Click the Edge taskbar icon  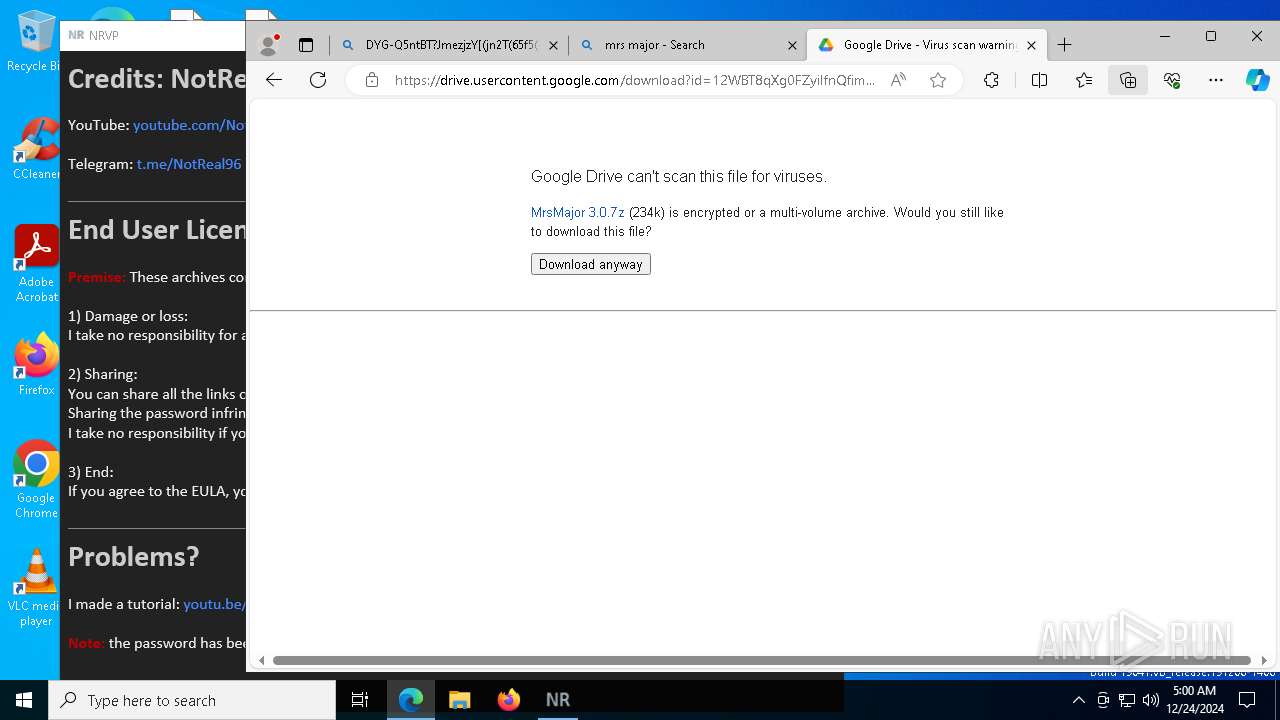411,700
